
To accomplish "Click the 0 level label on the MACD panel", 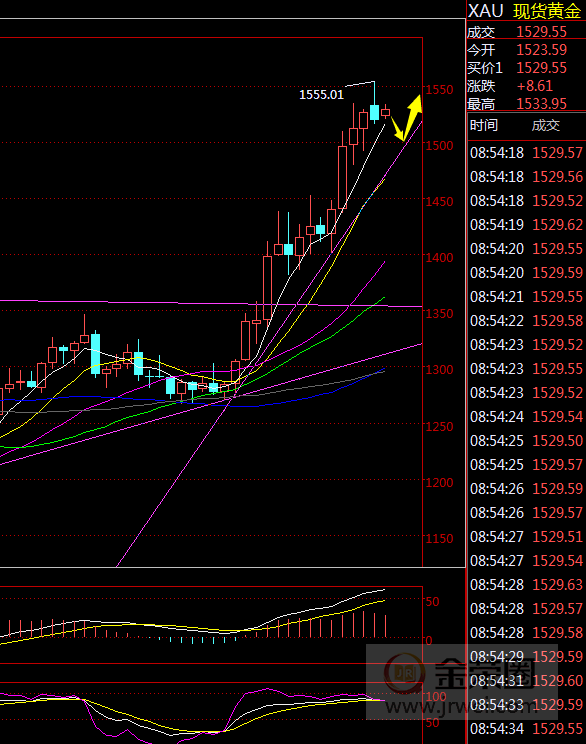I will [x=429, y=641].
